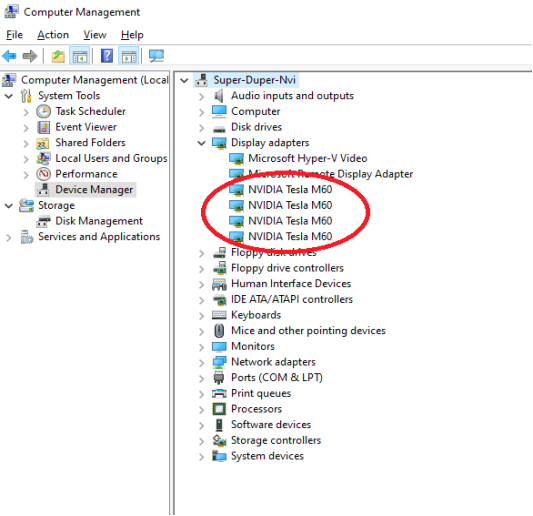Image resolution: width=533 pixels, height=516 pixels.
Task: Expand Floppy drive controllers category
Action: point(202,269)
